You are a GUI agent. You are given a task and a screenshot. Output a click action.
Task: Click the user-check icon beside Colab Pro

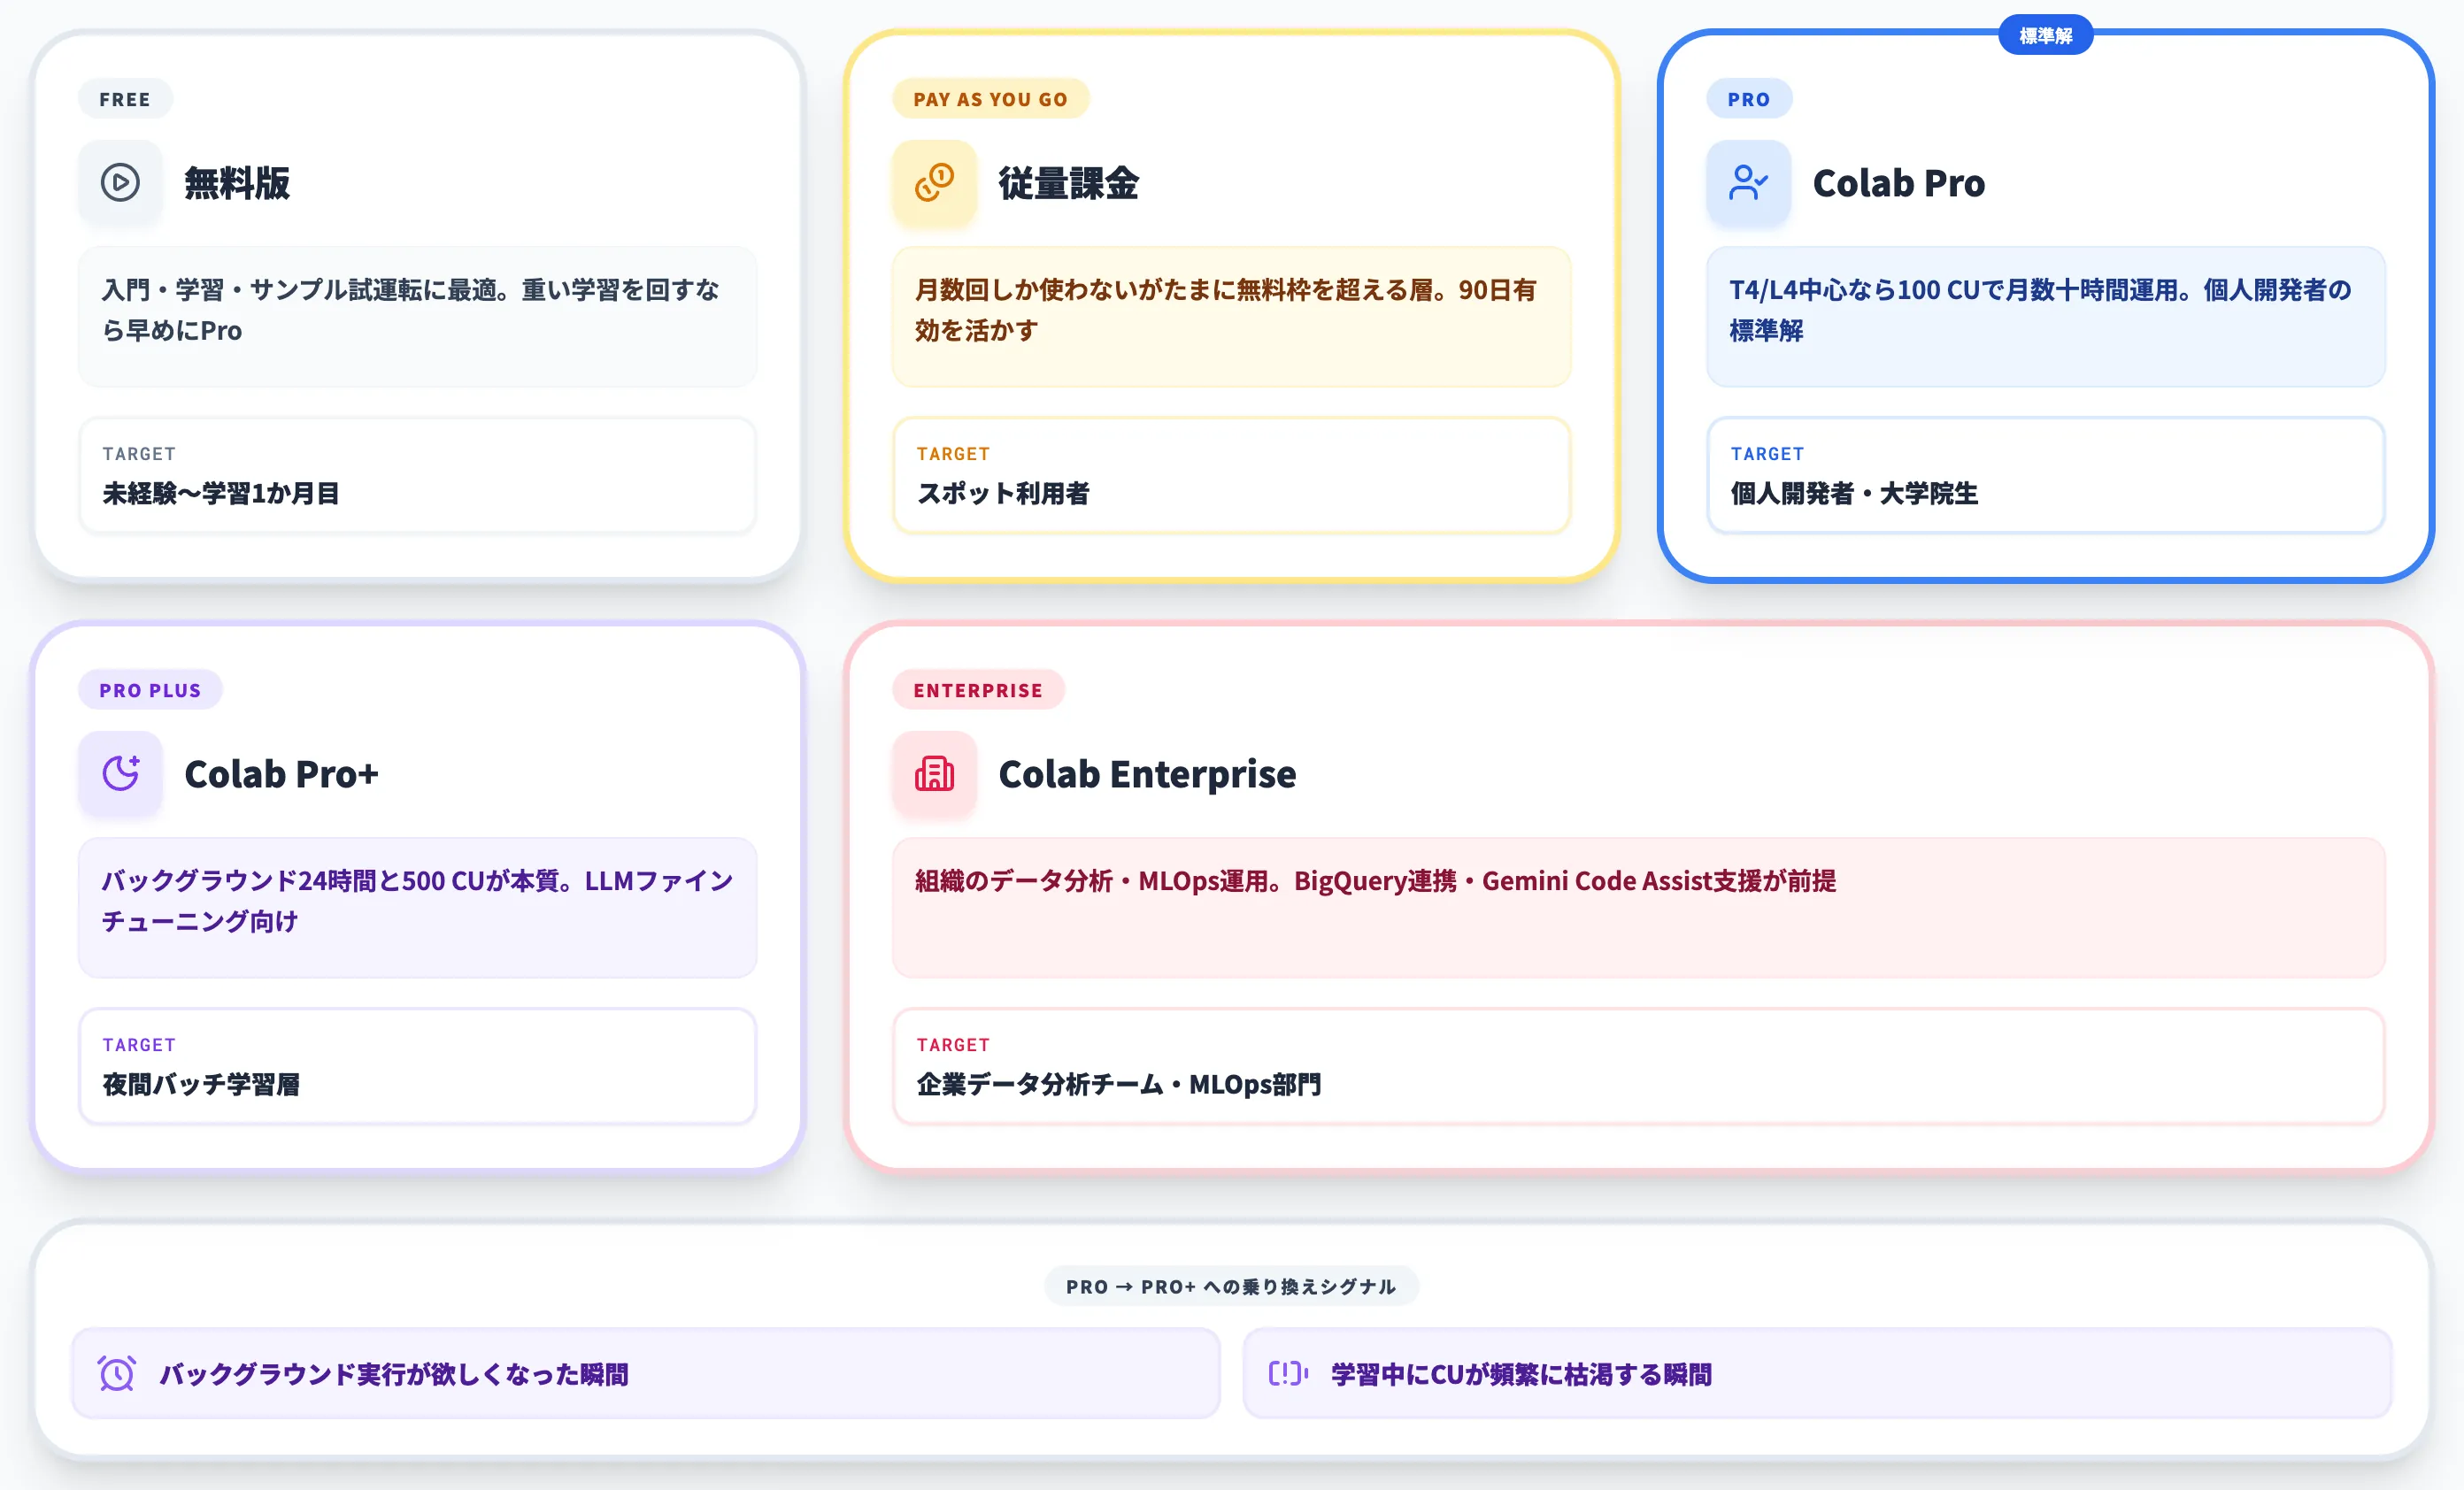[1748, 182]
